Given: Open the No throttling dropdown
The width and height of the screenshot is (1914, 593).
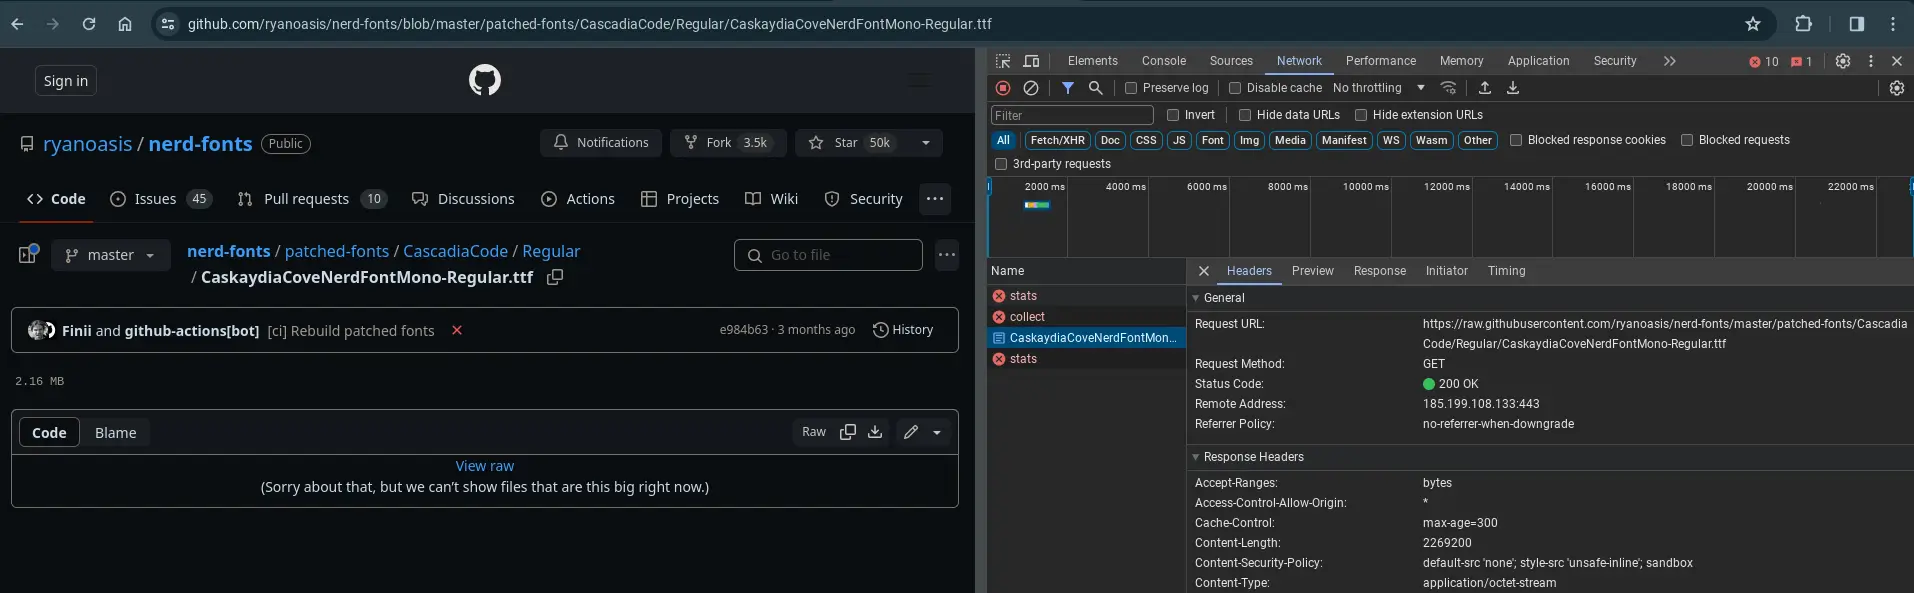Looking at the screenshot, I should (1379, 88).
